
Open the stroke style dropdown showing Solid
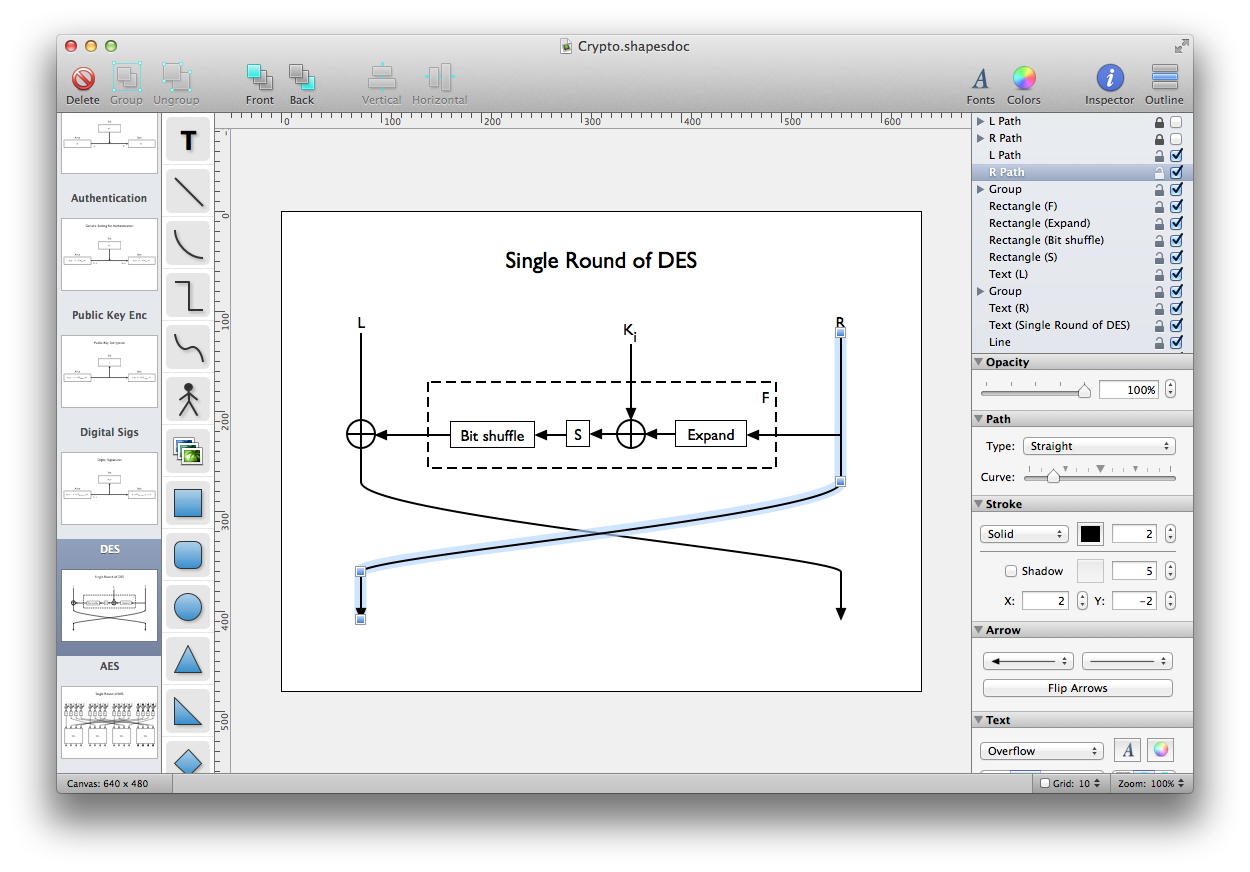[x=1023, y=533]
